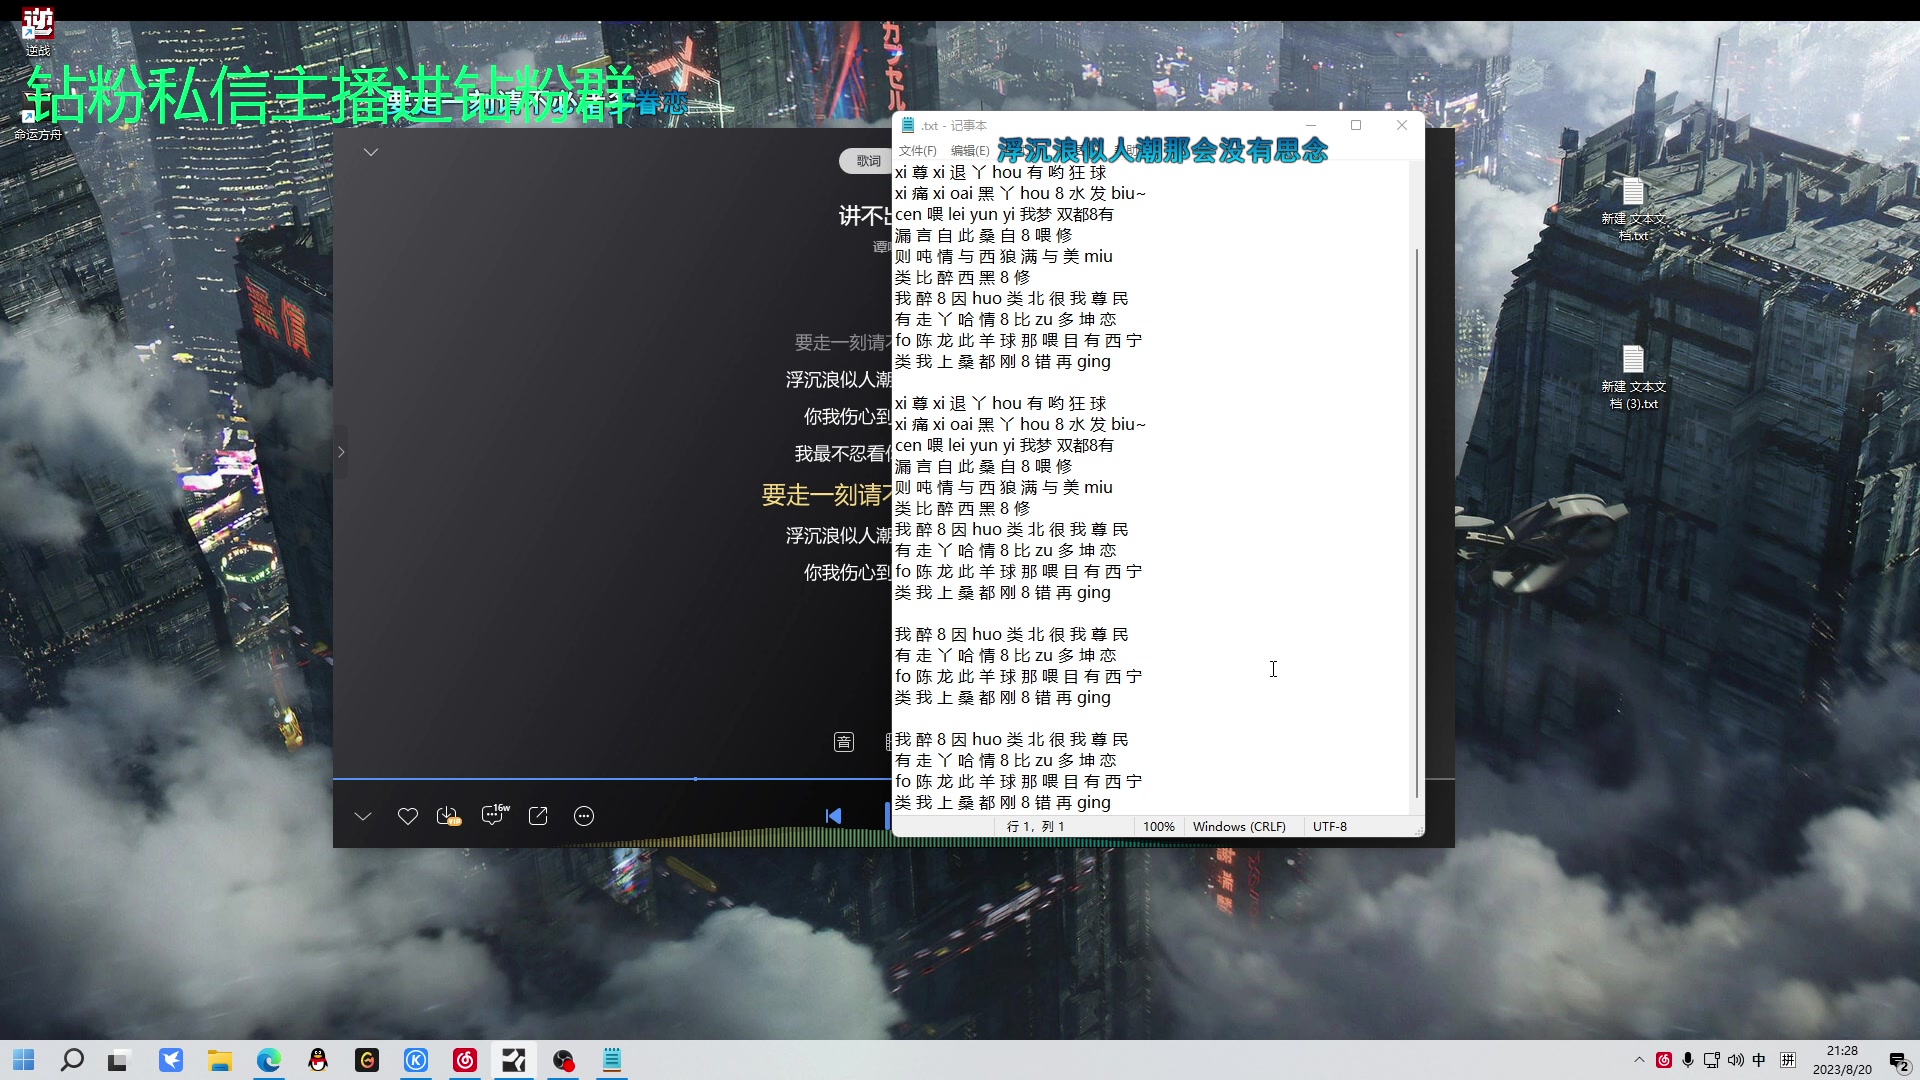The width and height of the screenshot is (1920, 1080).
Task: Toggle the Windows (CRLF) line-ending indicator
Action: coord(1239,827)
